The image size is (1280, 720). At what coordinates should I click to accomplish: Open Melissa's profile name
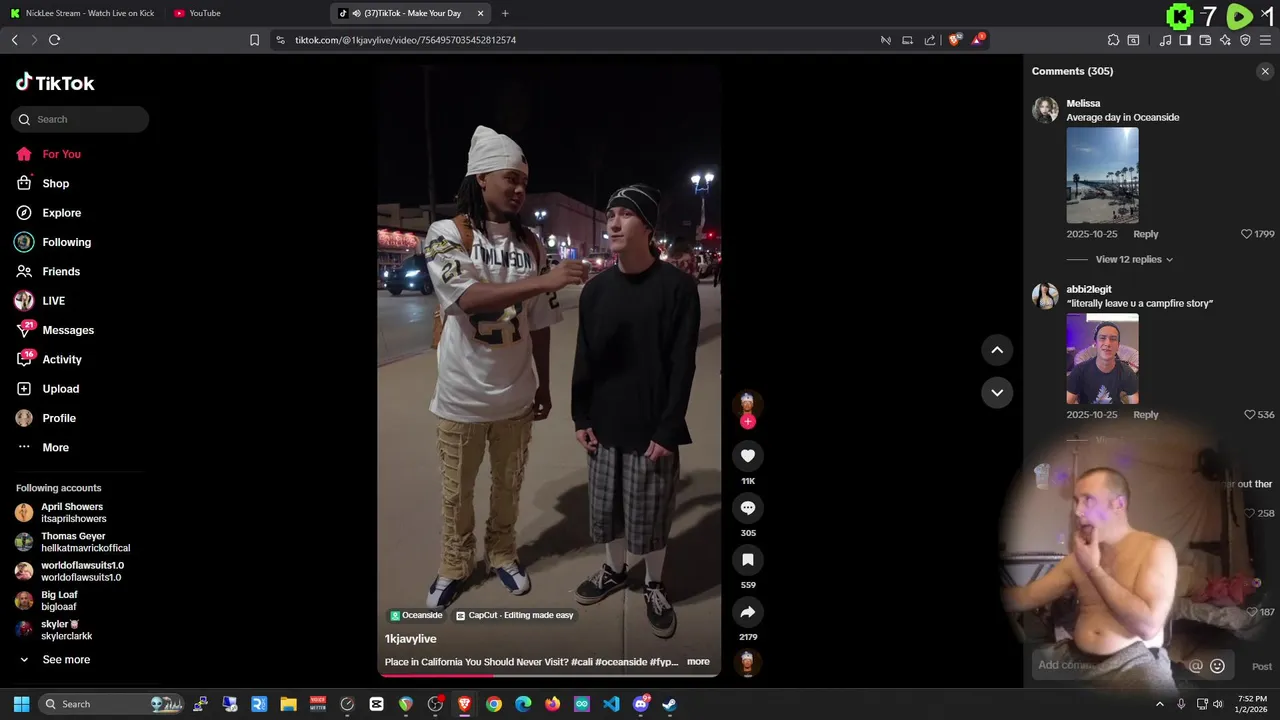1083,103
